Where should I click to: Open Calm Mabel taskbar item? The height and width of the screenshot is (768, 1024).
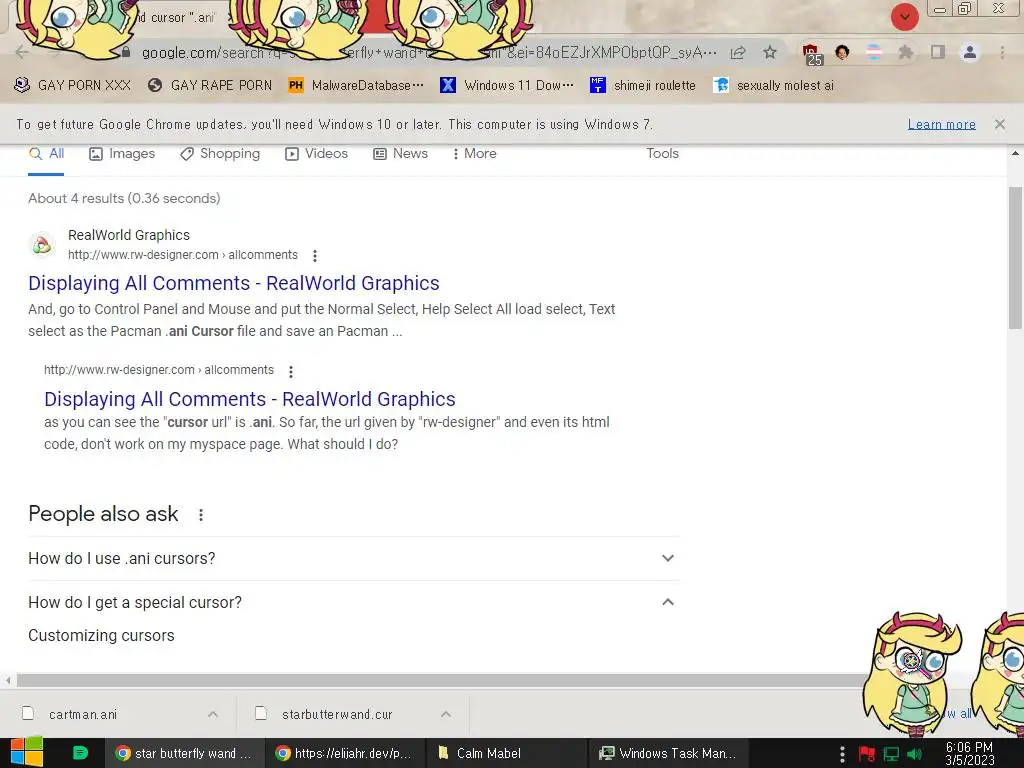506,753
